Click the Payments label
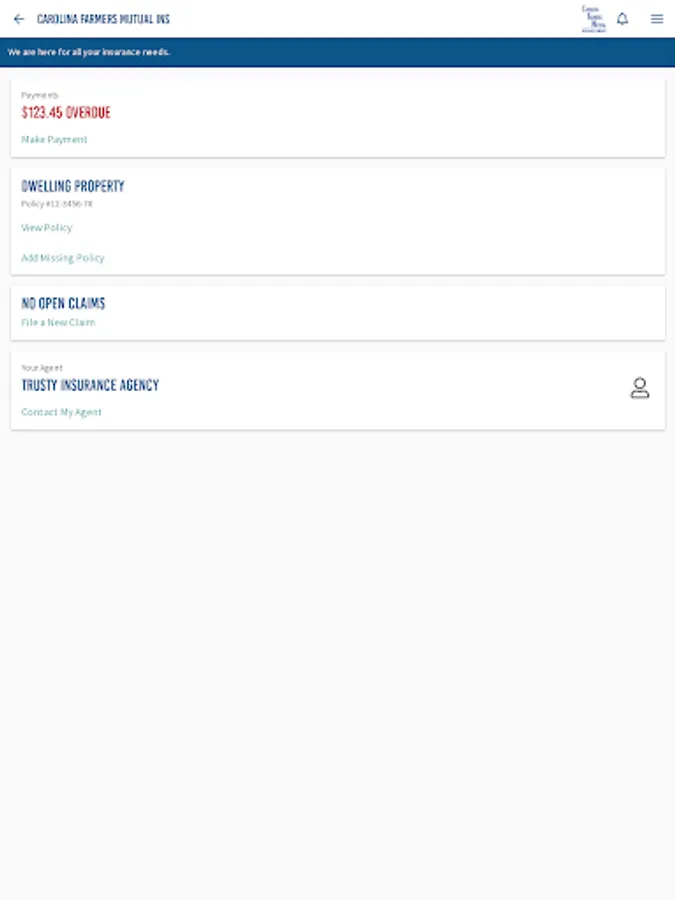The height and width of the screenshot is (900, 675). pos(40,95)
